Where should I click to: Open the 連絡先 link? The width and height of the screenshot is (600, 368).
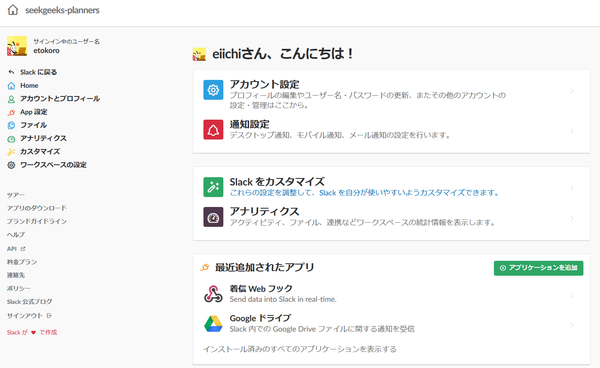tap(16, 275)
